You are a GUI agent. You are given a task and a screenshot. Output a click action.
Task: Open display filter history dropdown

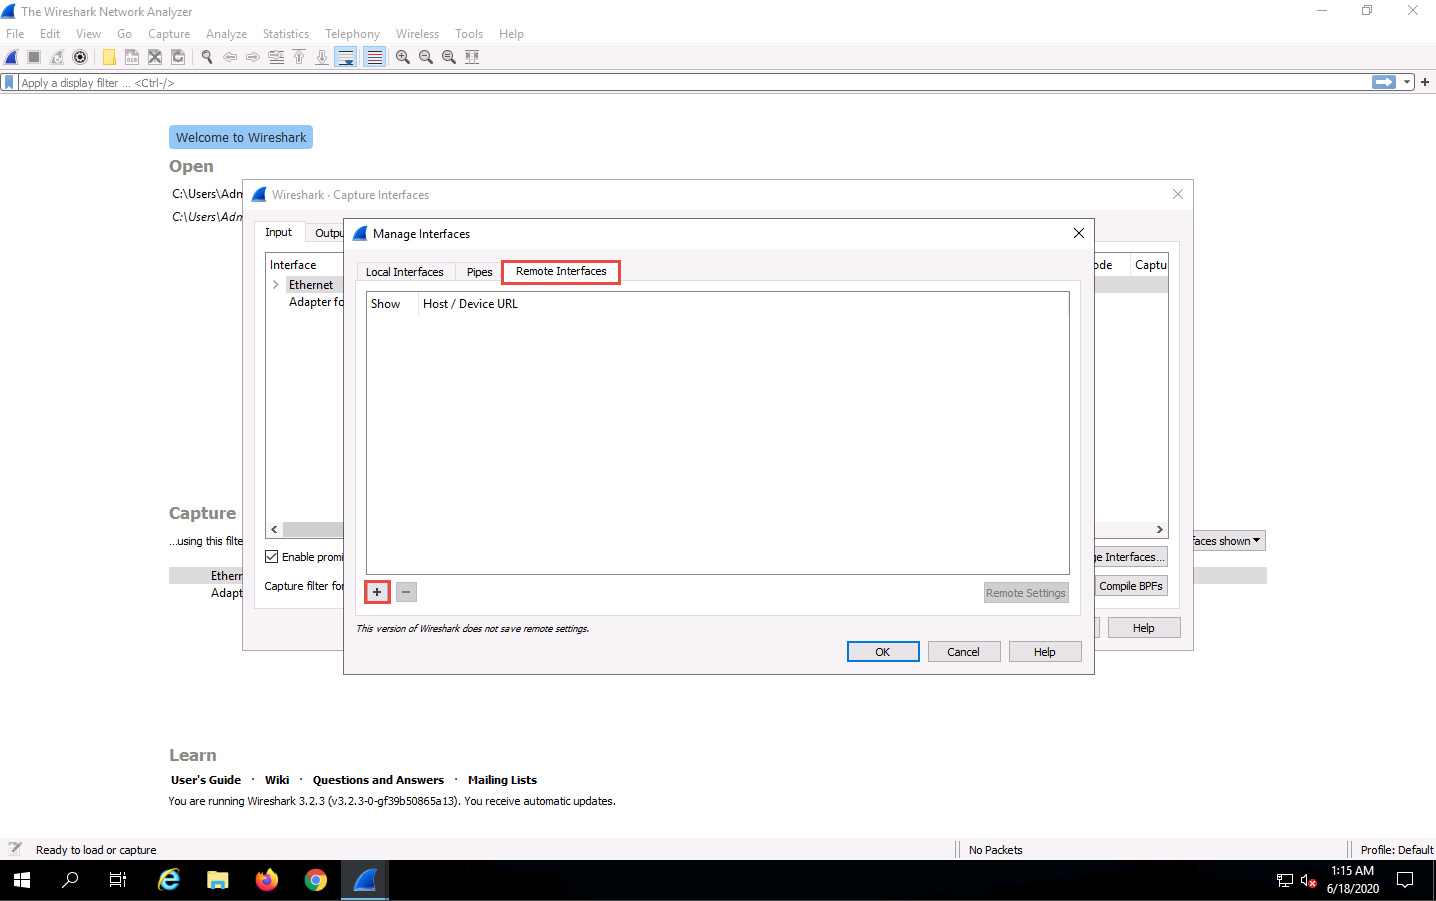point(1407,82)
